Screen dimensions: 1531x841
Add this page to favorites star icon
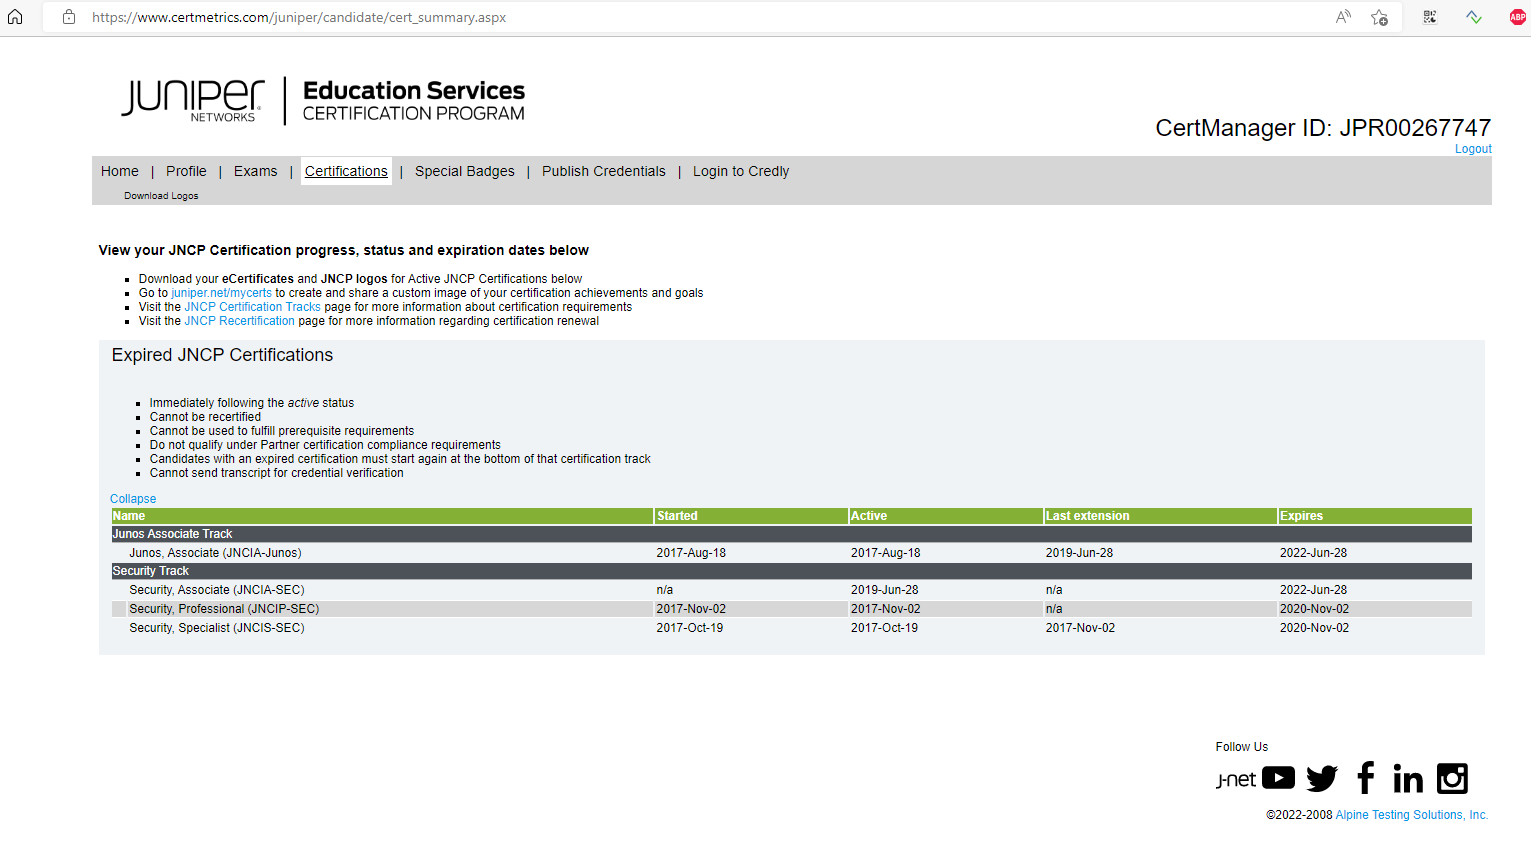tap(1379, 17)
